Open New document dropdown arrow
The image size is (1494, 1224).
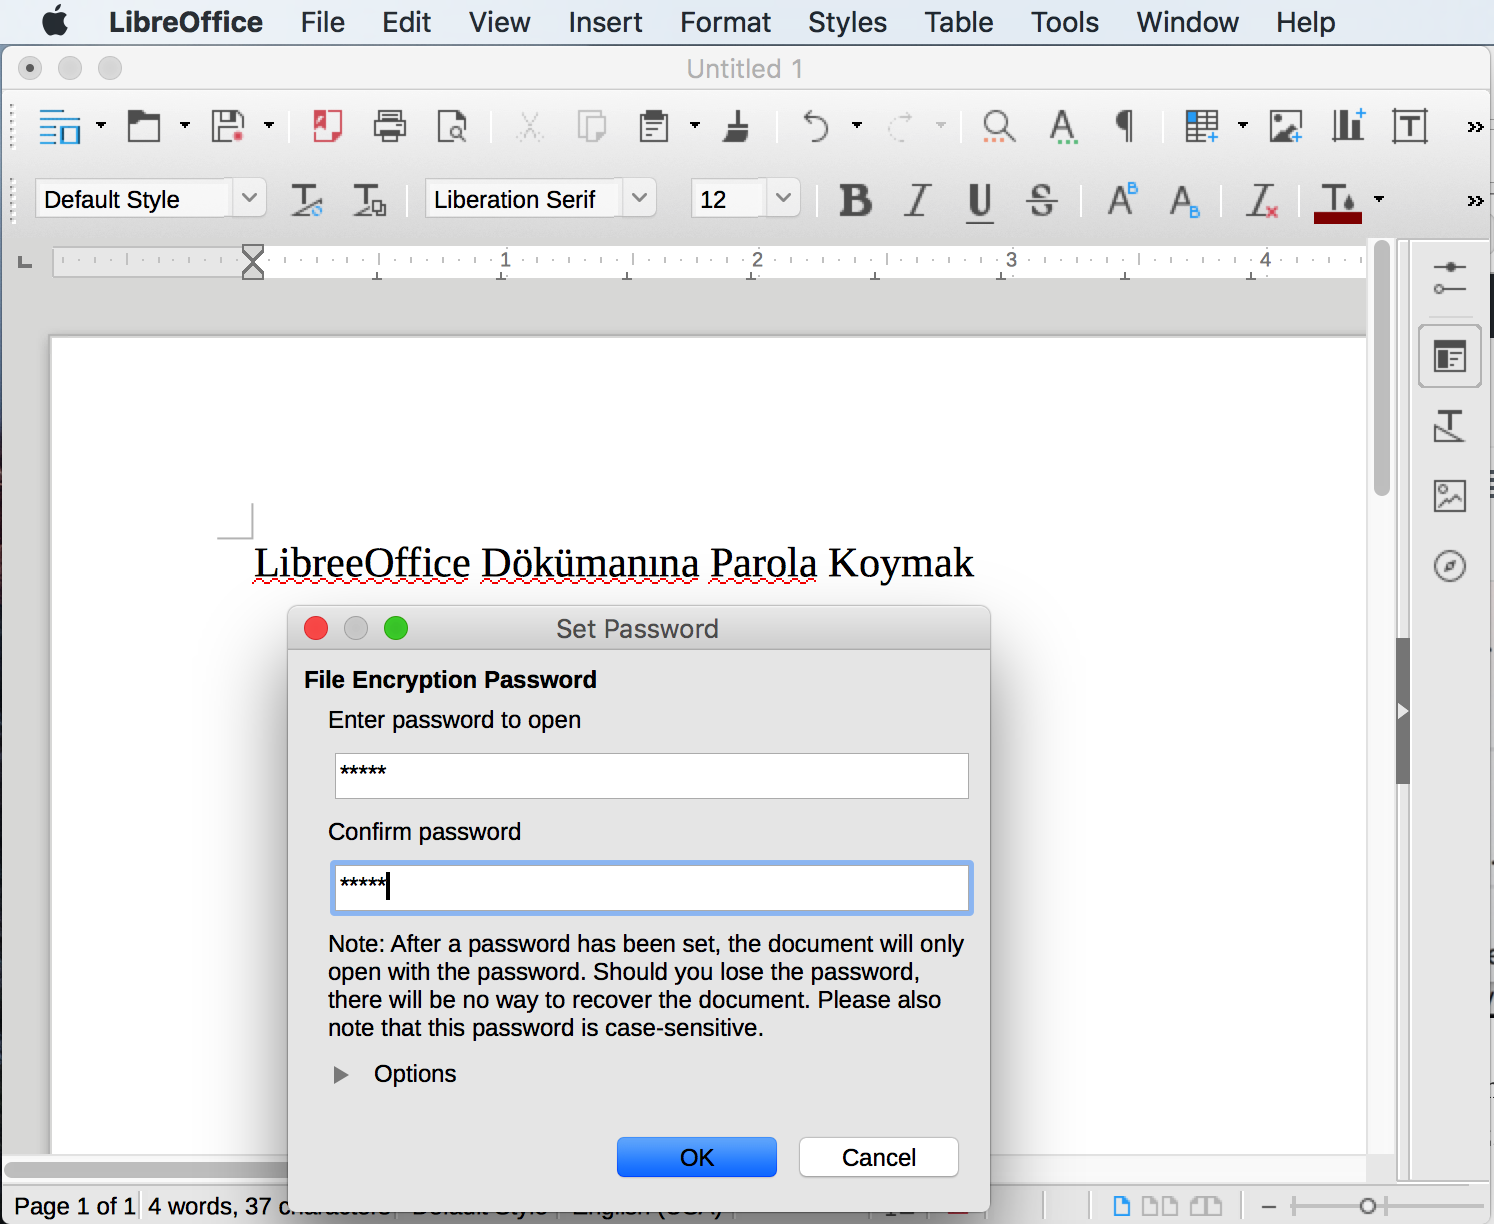pyautogui.click(x=101, y=125)
